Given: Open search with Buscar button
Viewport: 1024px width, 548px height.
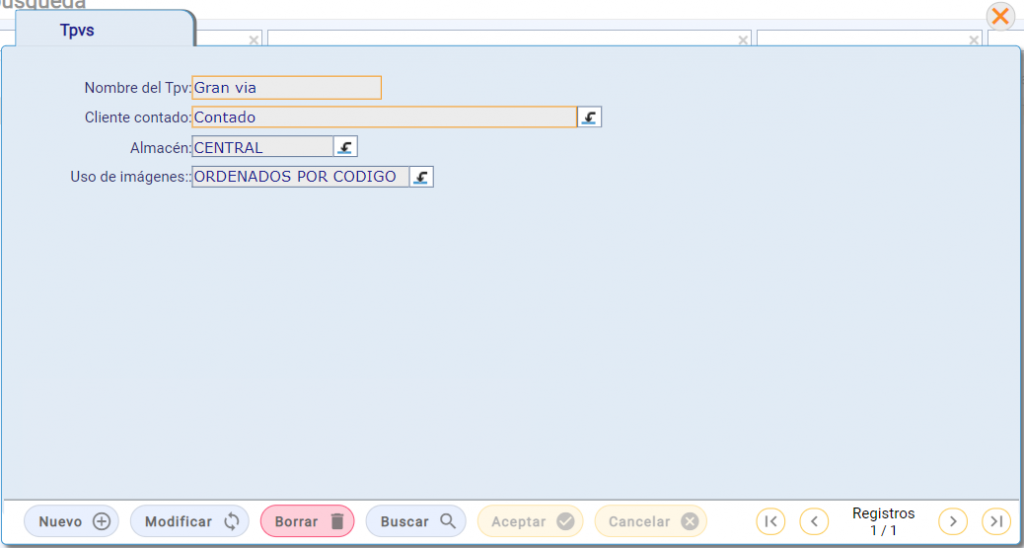Looking at the screenshot, I should pos(416,521).
